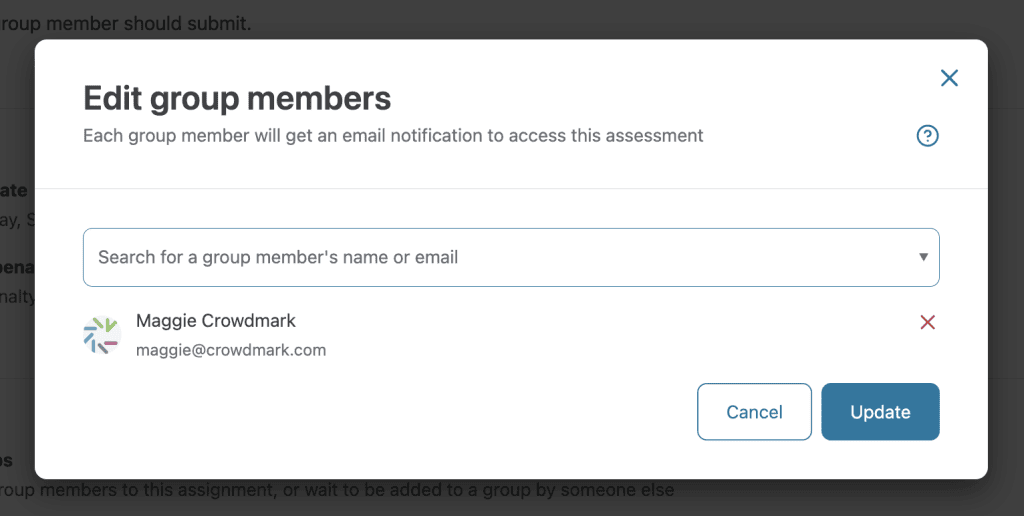Click Maggie Crowdmark's avatar icon

click(101, 336)
